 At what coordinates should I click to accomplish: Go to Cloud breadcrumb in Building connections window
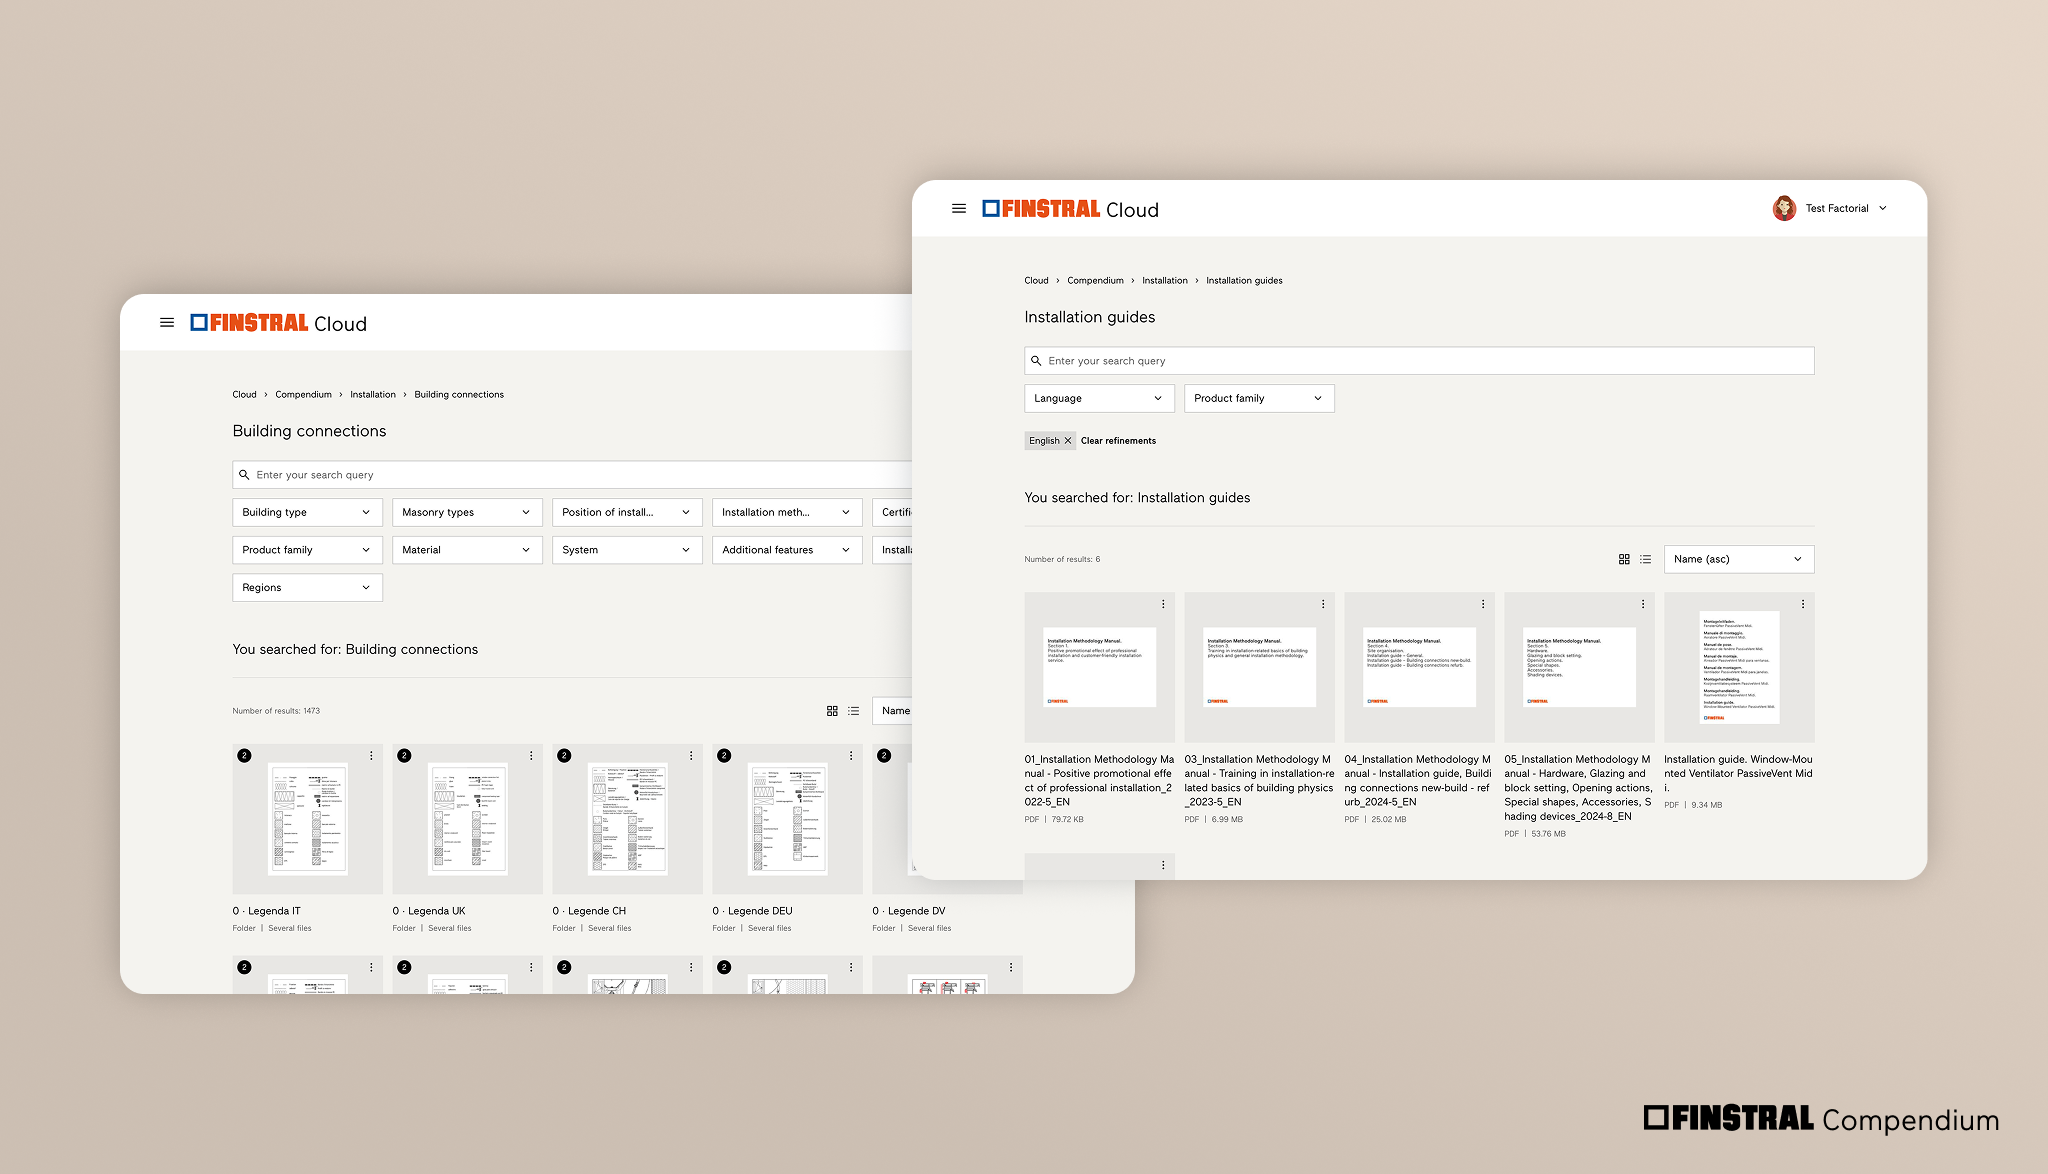coord(244,395)
